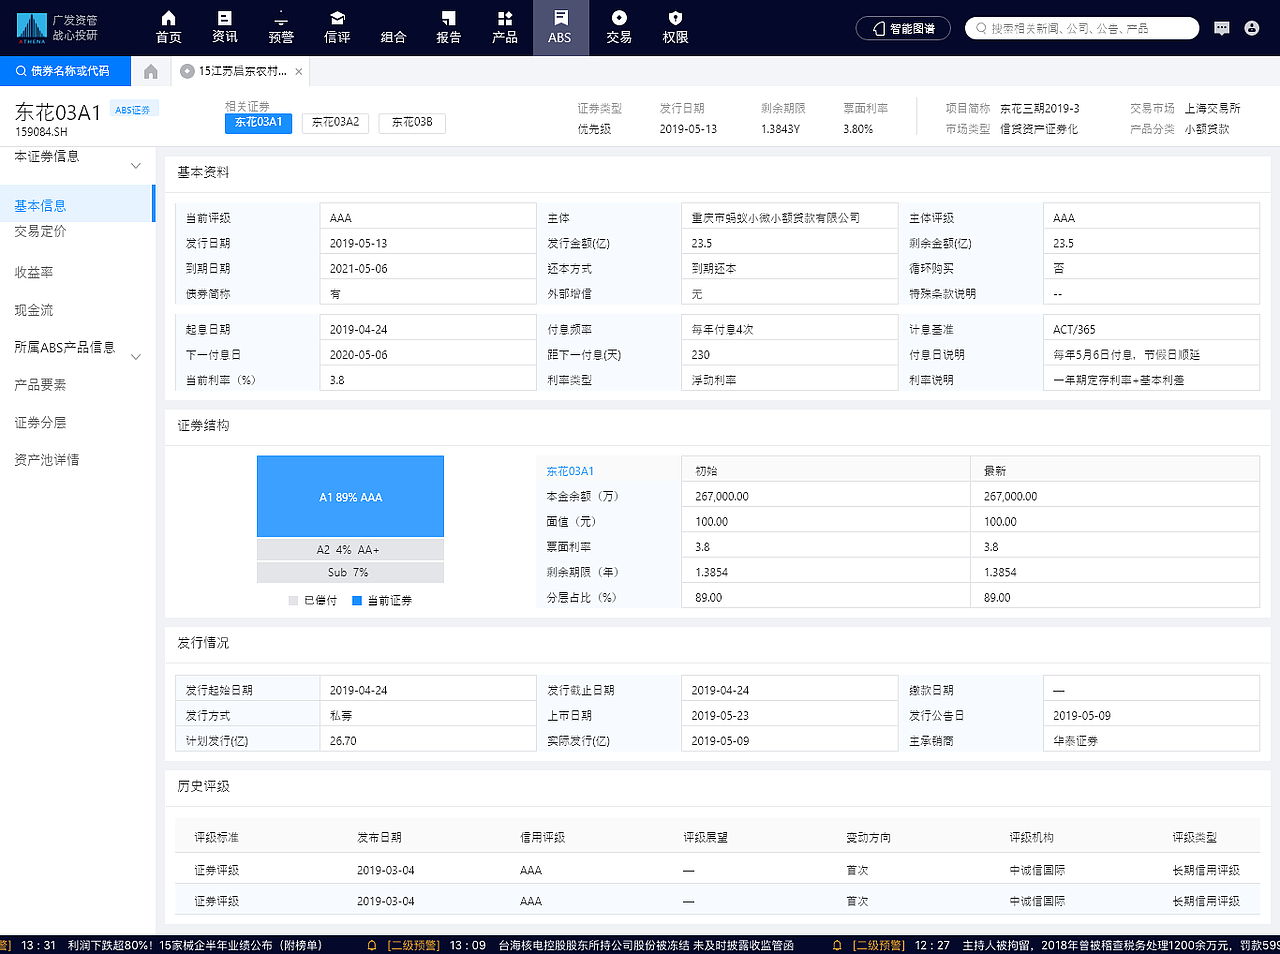The height and width of the screenshot is (954, 1280).
Task: Open the 组合 portfolio icon
Action: pos(393,27)
